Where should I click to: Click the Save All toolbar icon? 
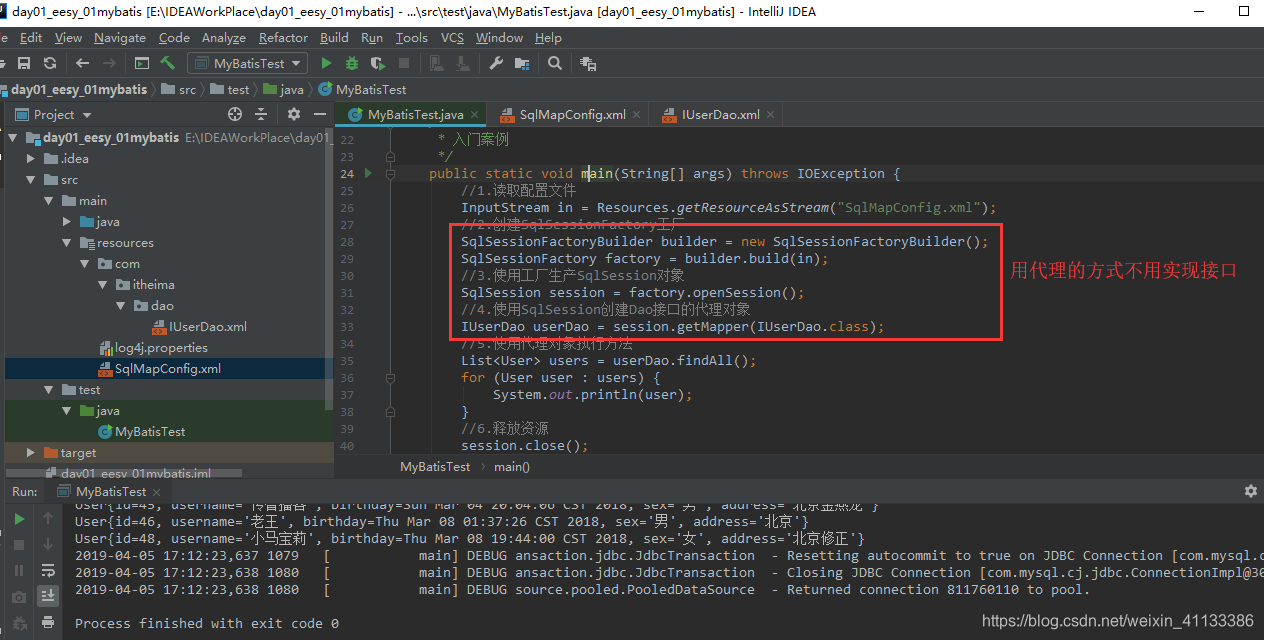point(24,63)
